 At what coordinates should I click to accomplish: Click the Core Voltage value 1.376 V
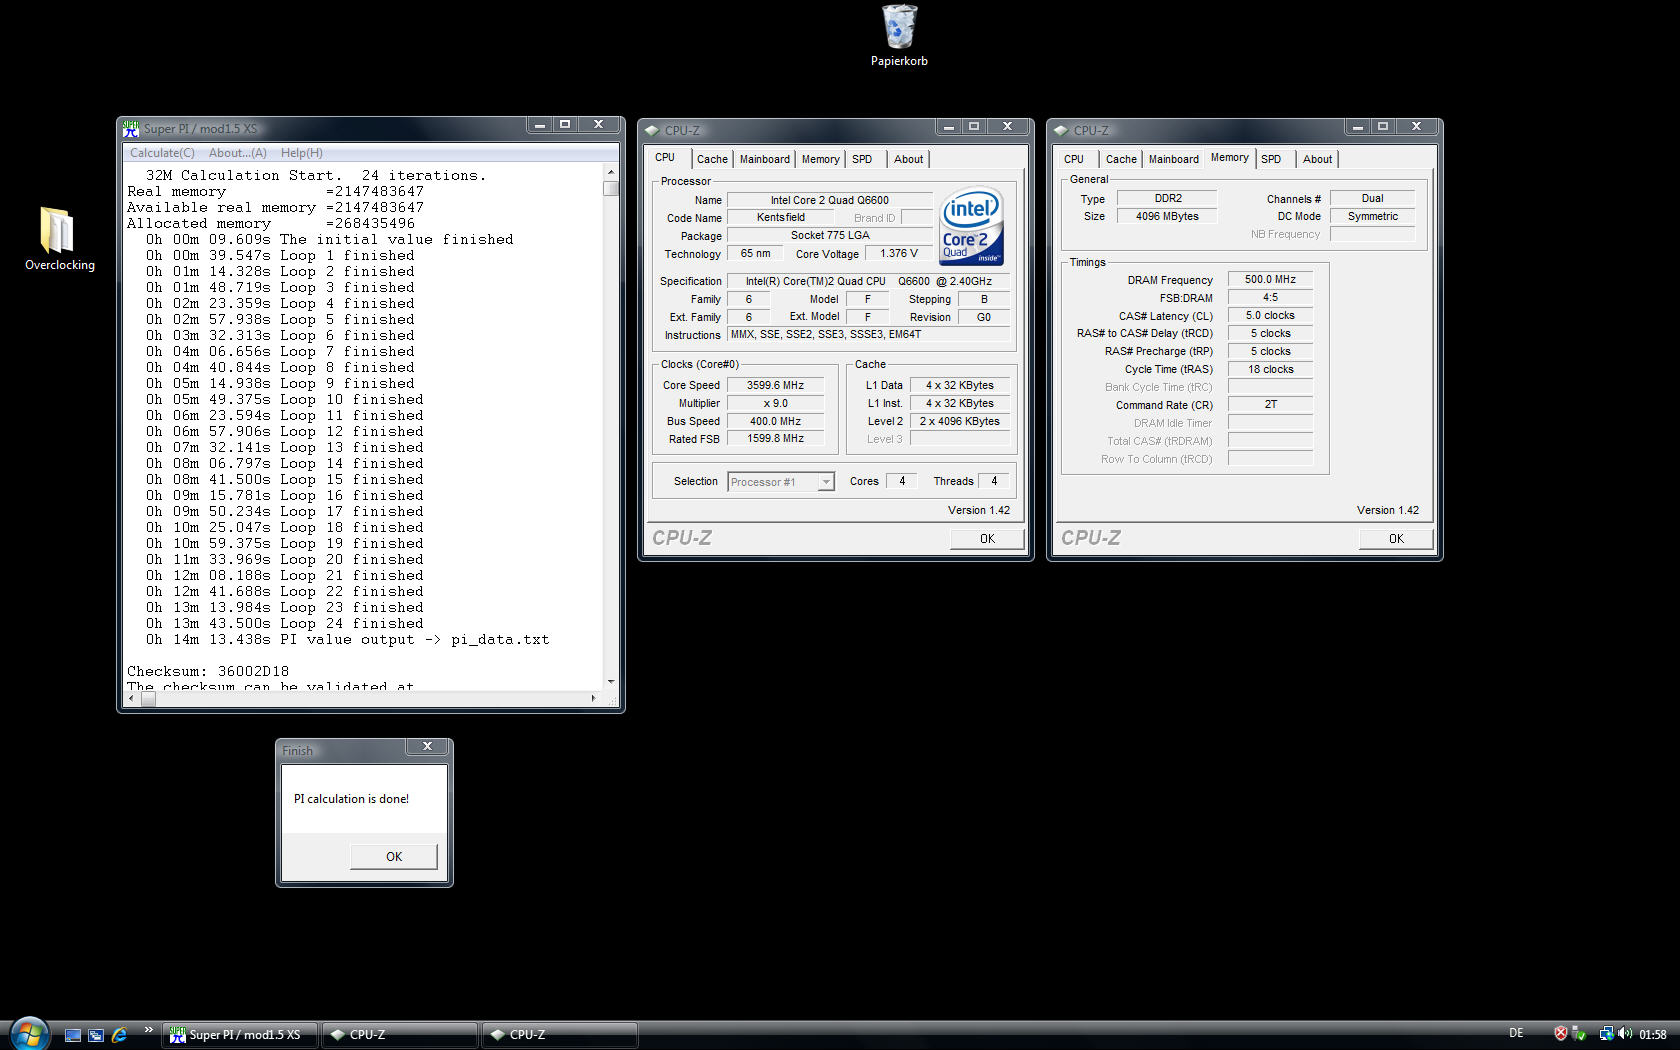click(x=898, y=253)
